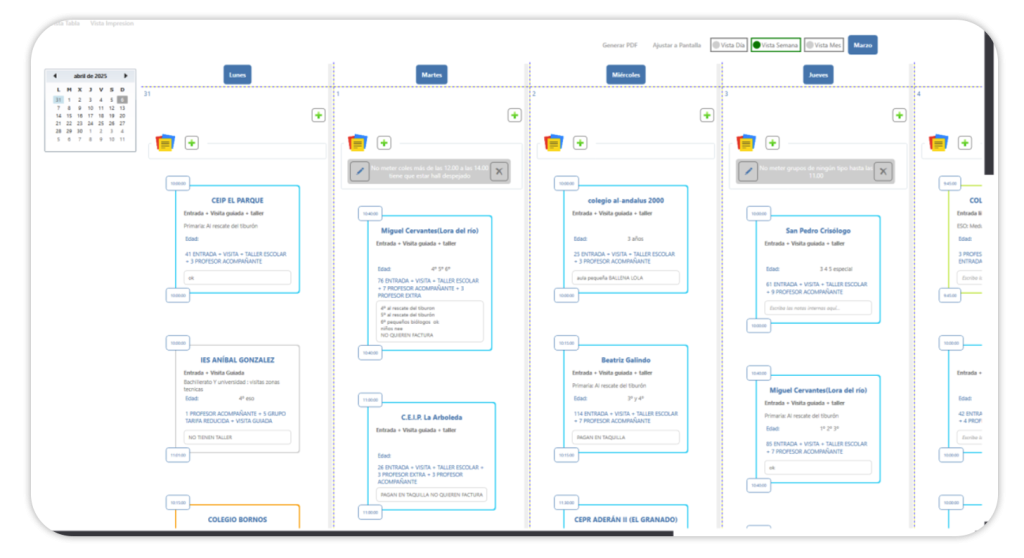The height and width of the screenshot is (558, 1024).
Task: Remove the Jueves note using X icon
Action: (x=883, y=171)
